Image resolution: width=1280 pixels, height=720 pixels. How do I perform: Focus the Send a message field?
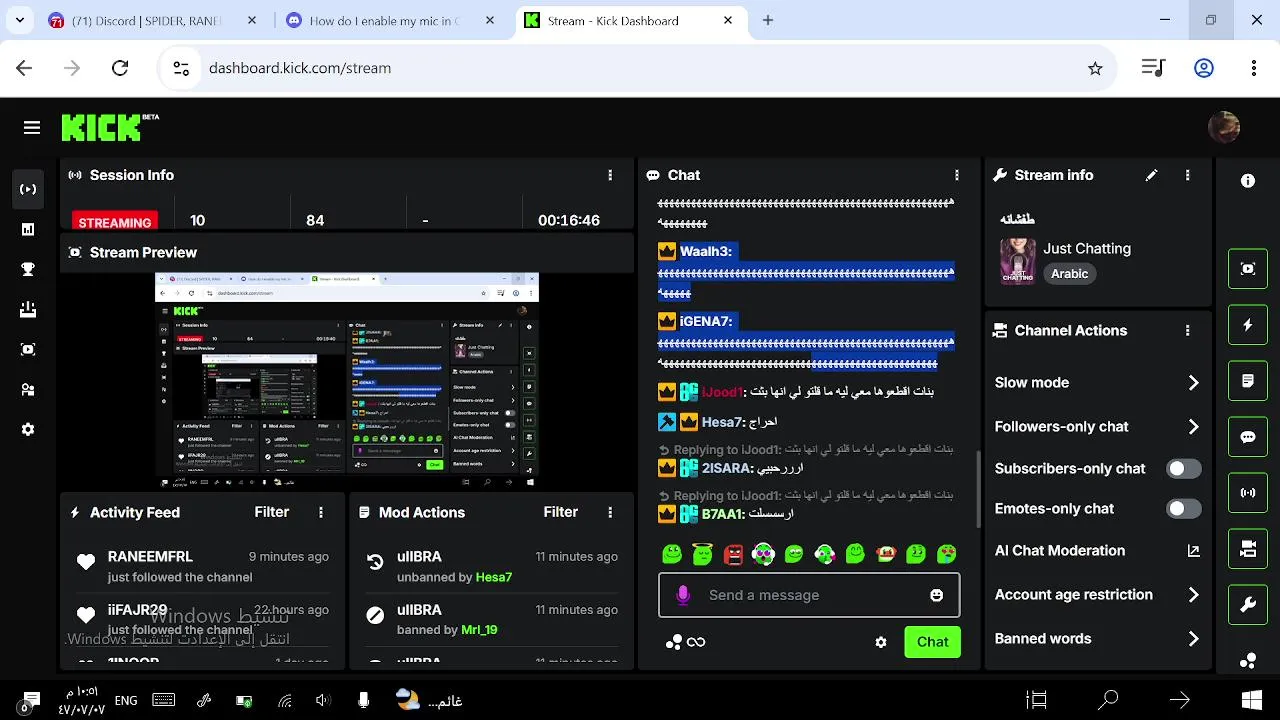pyautogui.click(x=809, y=595)
